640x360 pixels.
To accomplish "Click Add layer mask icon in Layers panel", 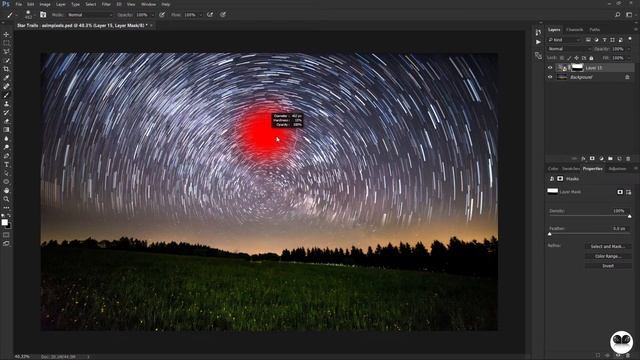I will (592, 158).
